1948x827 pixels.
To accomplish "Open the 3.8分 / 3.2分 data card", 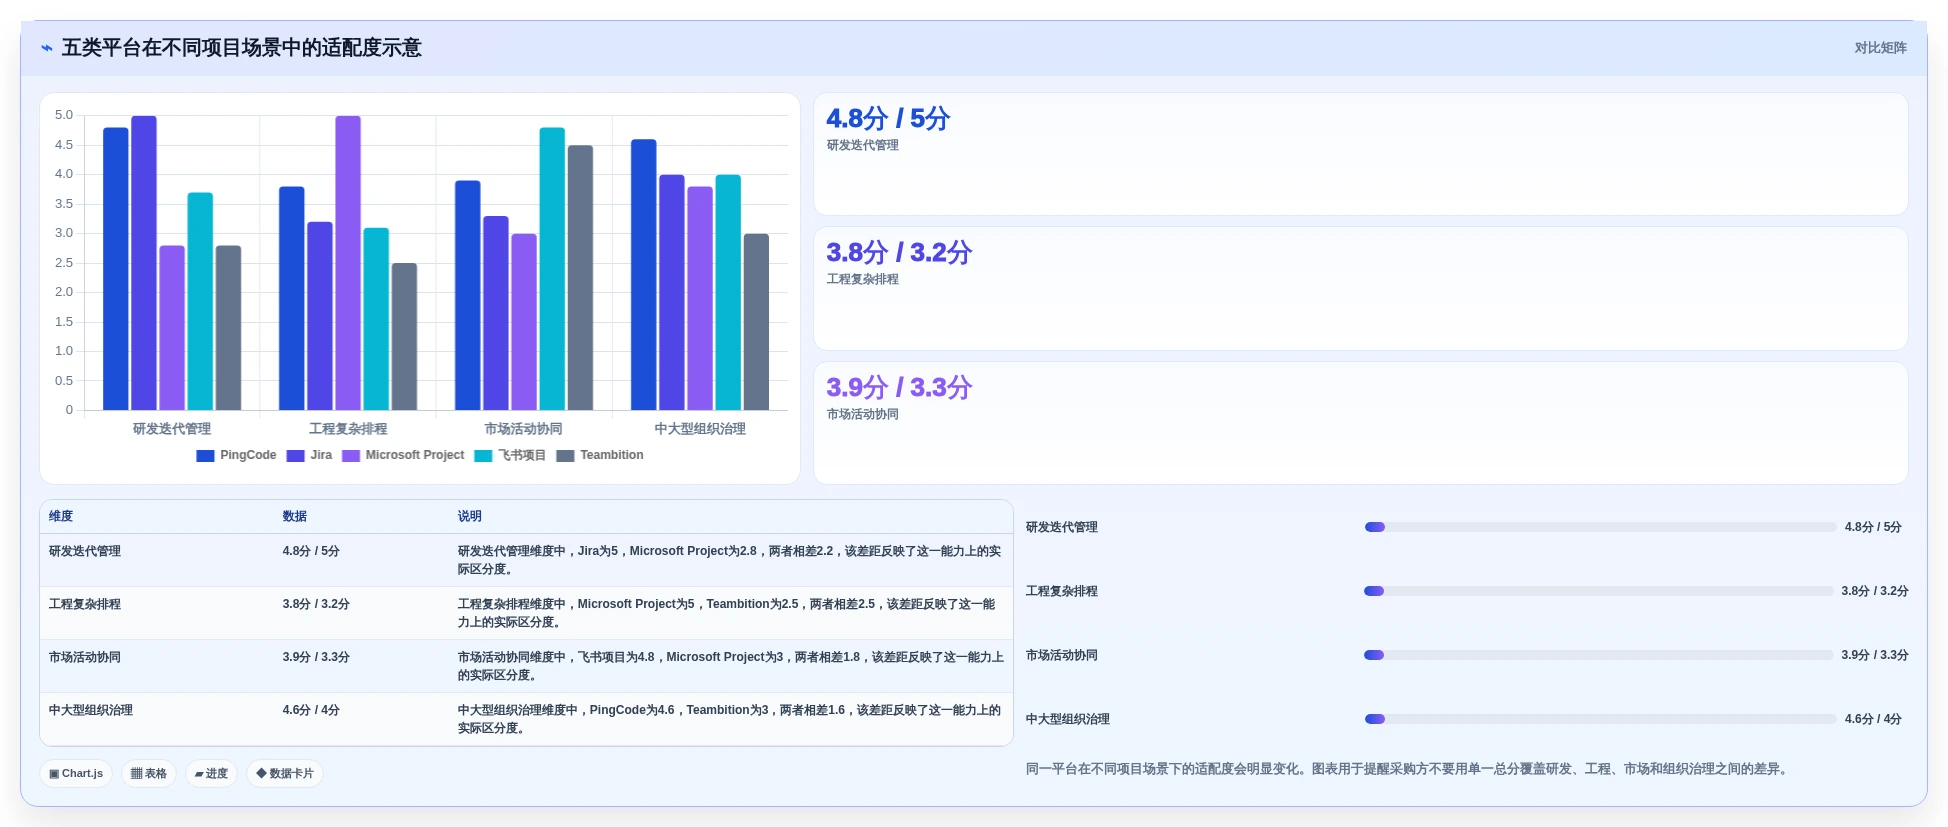I will coord(1361,289).
